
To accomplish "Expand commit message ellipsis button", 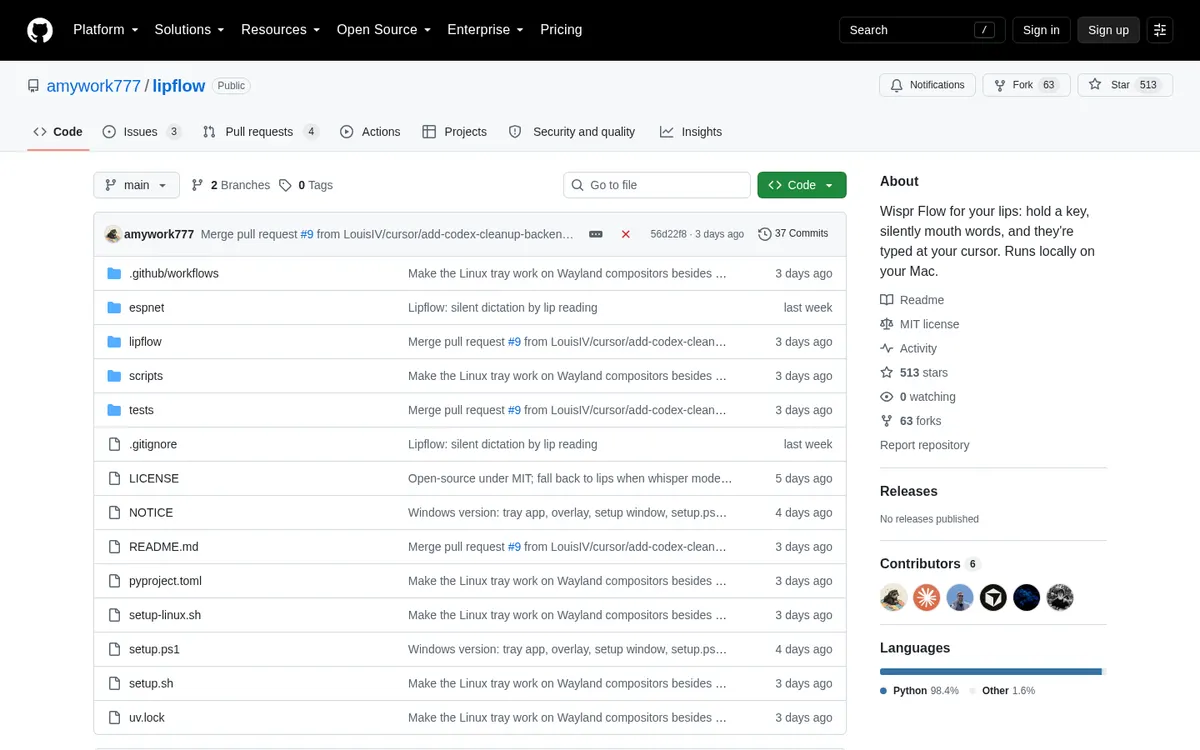I will [596, 234].
